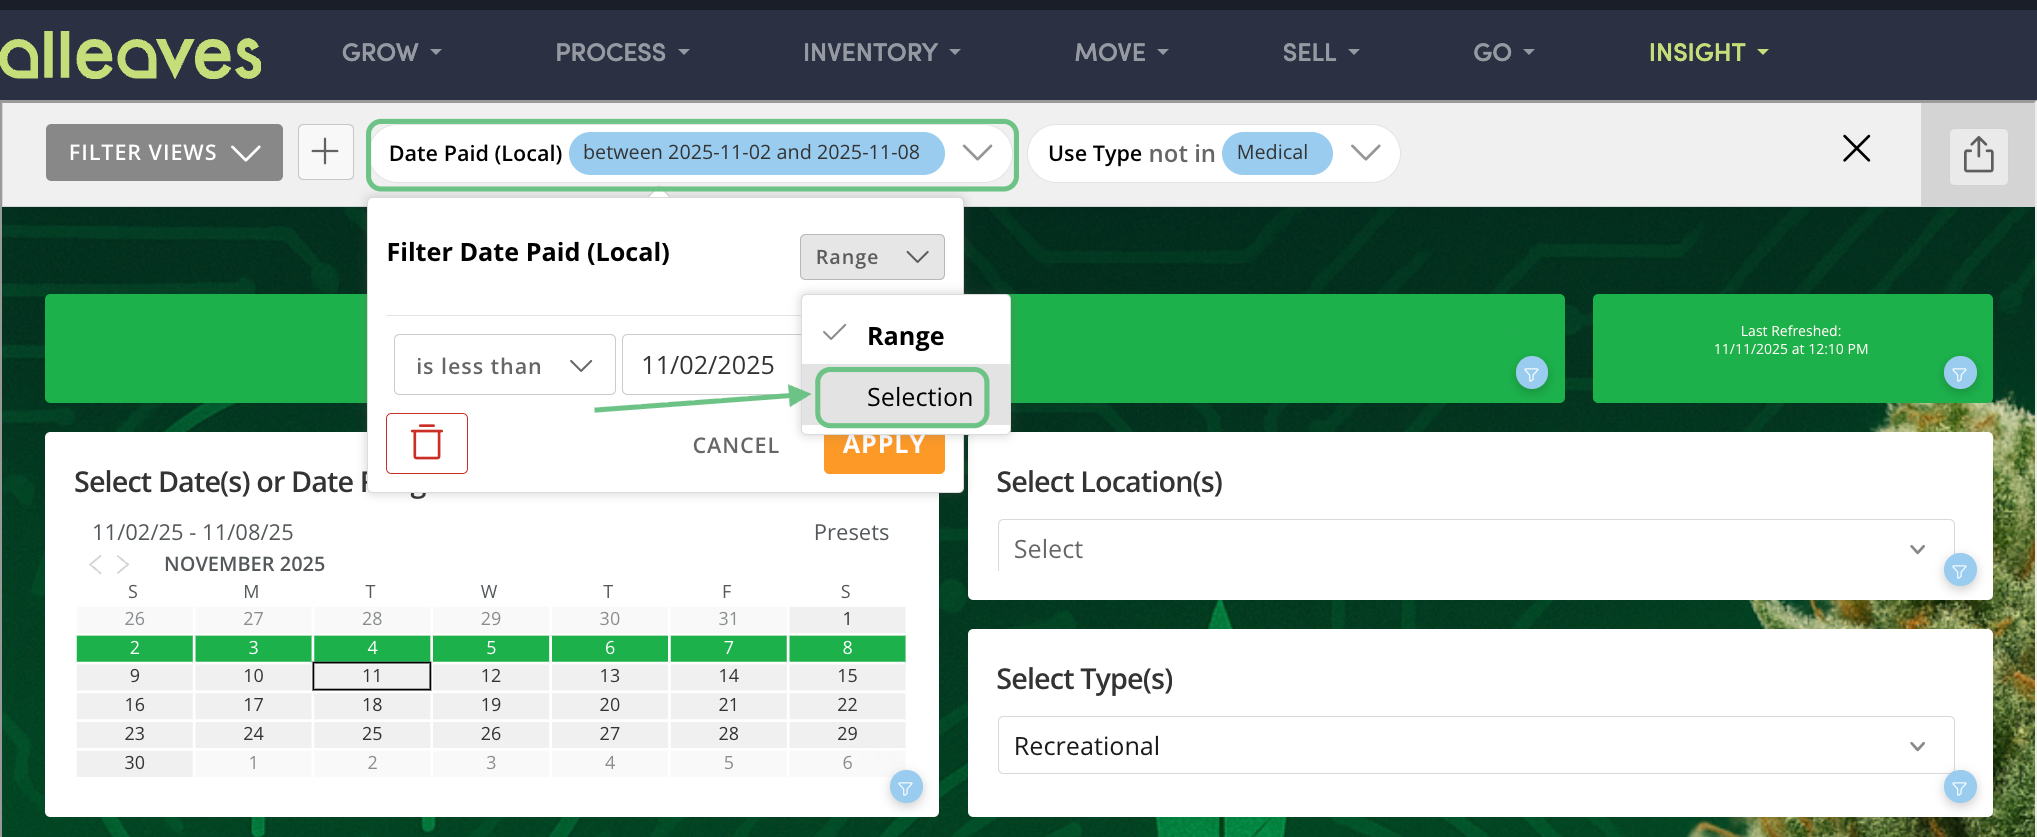Click the plus icon to add filter
Viewport: 2037px width, 837px height.
click(325, 152)
